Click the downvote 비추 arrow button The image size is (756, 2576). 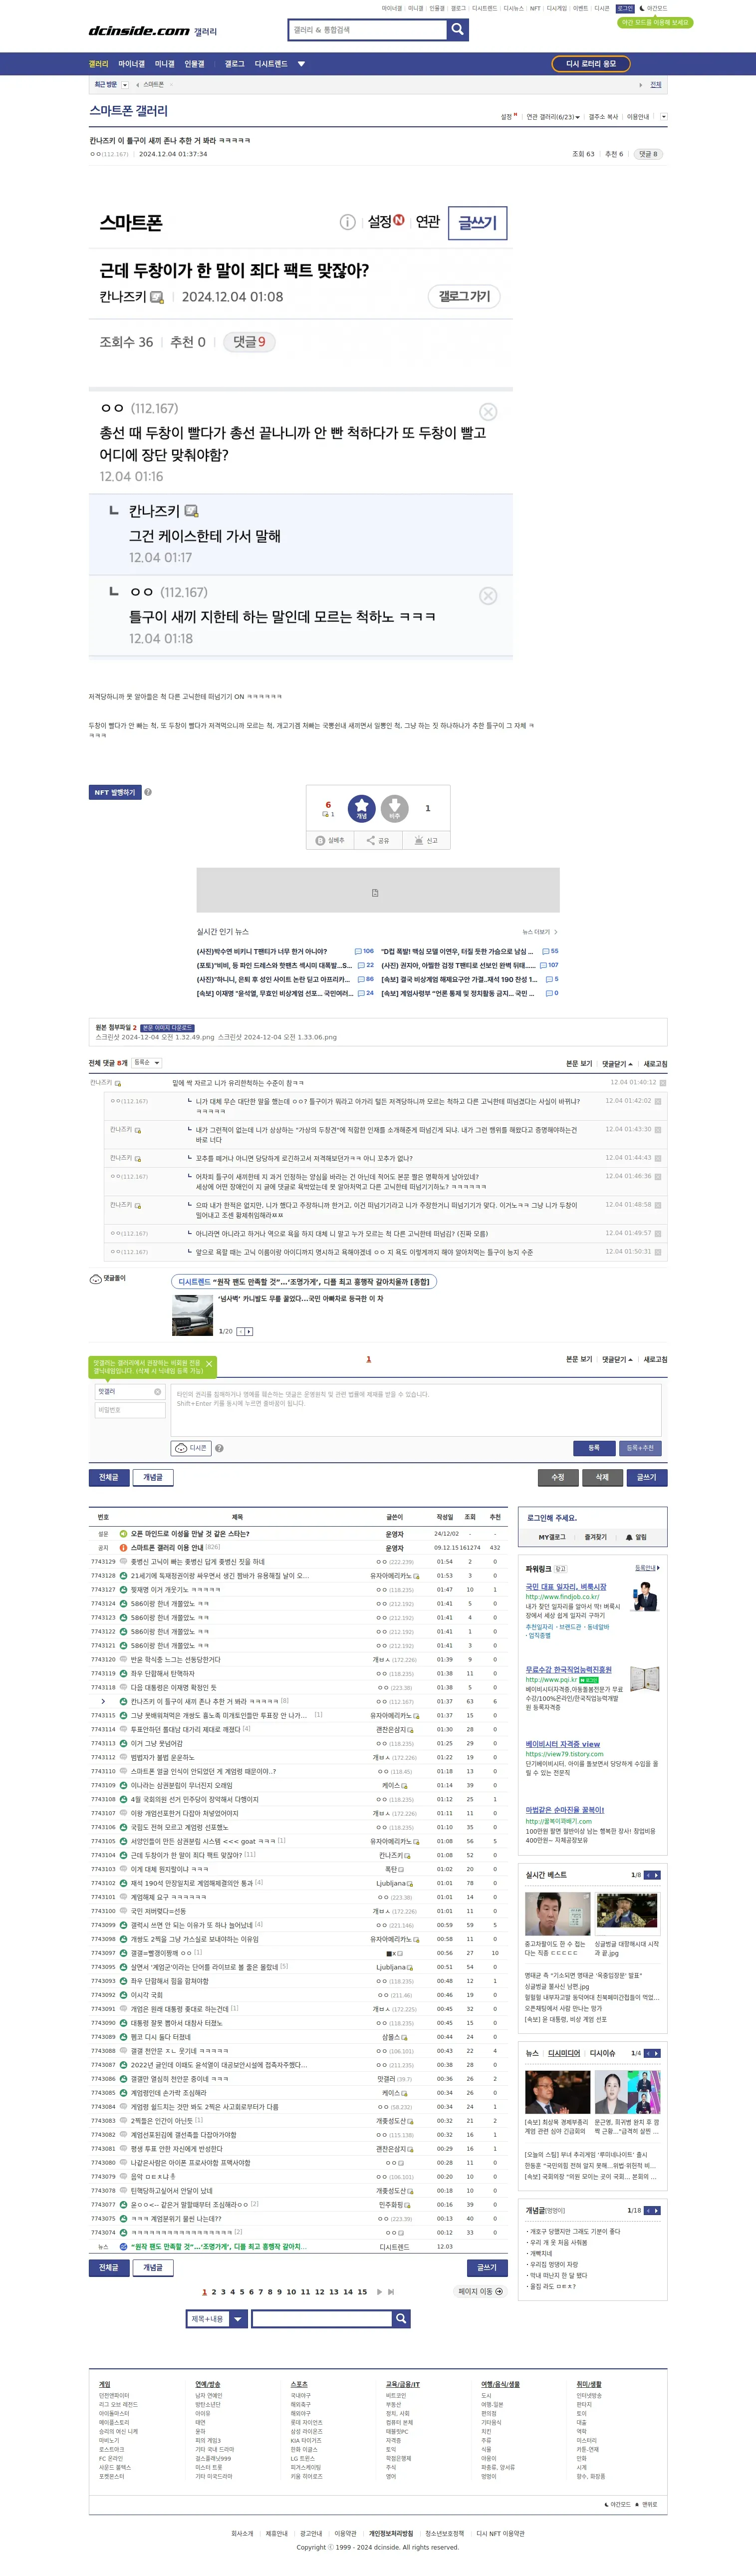click(395, 808)
